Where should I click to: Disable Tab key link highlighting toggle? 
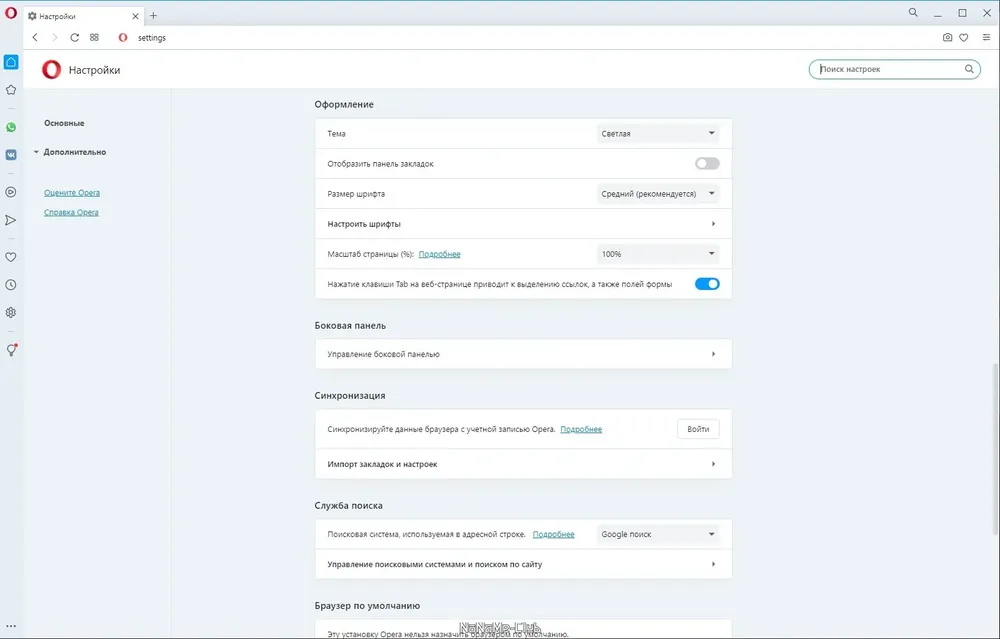[707, 284]
